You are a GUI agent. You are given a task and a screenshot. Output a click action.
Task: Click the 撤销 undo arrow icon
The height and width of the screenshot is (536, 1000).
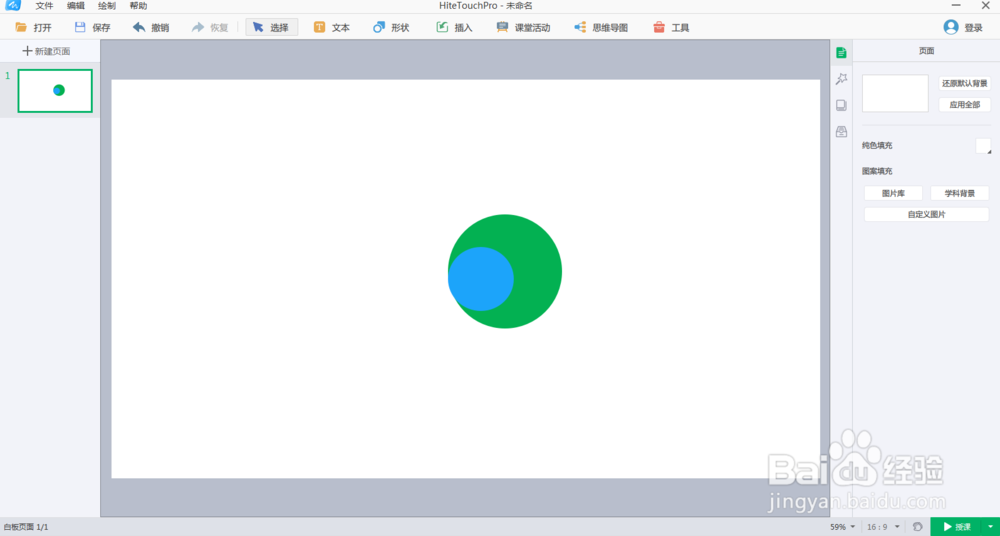pyautogui.click(x=139, y=27)
